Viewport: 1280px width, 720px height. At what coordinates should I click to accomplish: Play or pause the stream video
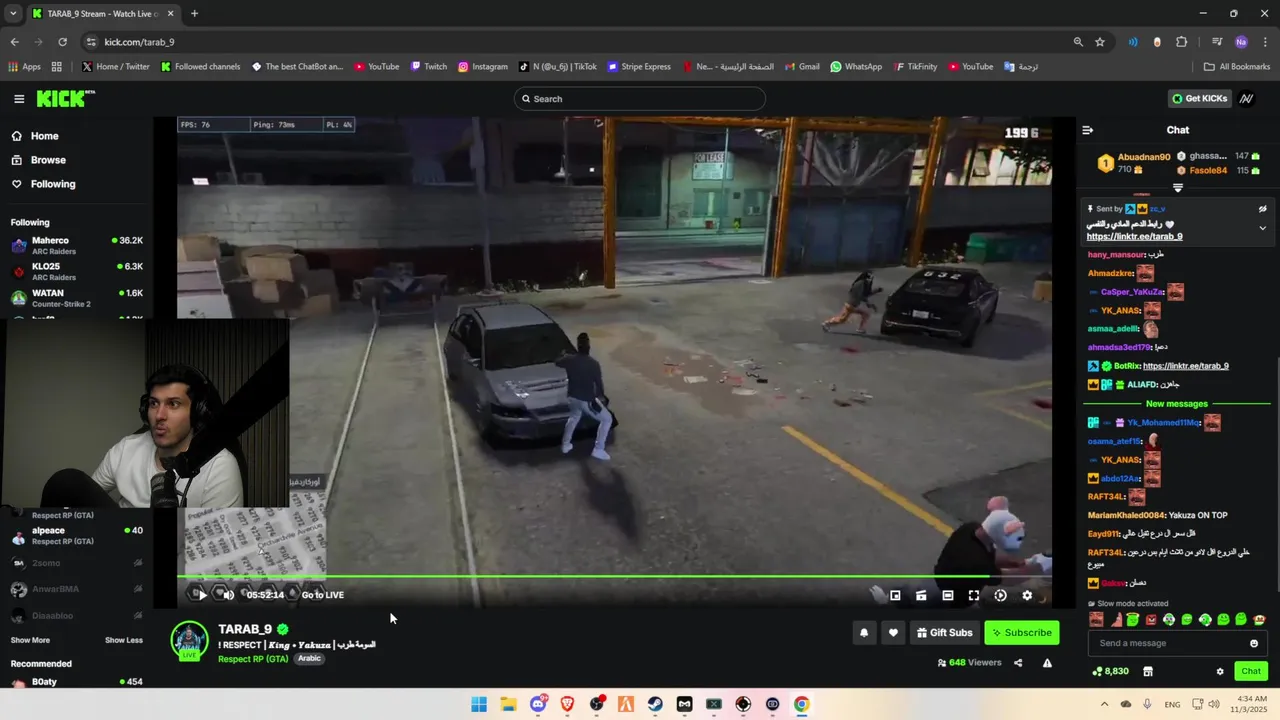(202, 595)
